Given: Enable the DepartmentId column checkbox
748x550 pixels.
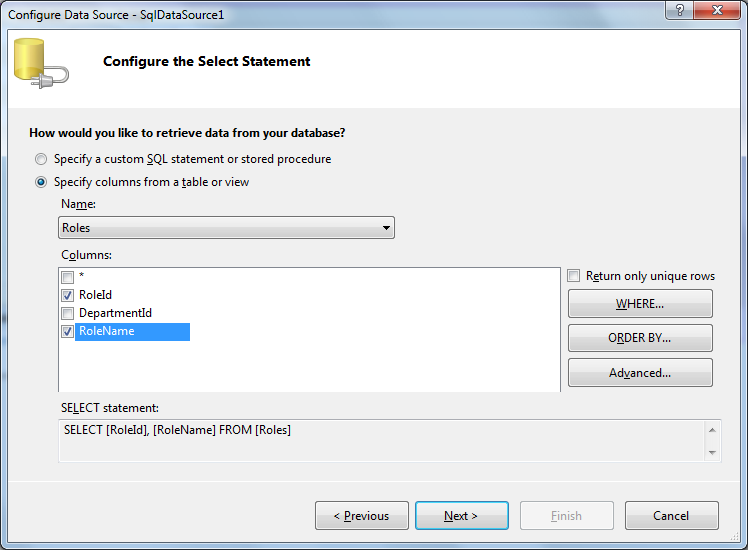Looking at the screenshot, I should [x=68, y=313].
